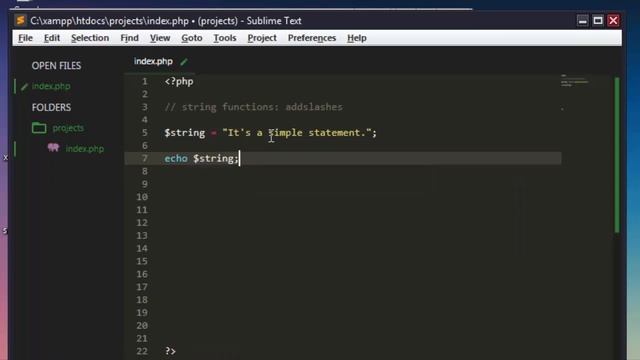
Task: Click line number 5 in gutter
Action: tap(144, 133)
